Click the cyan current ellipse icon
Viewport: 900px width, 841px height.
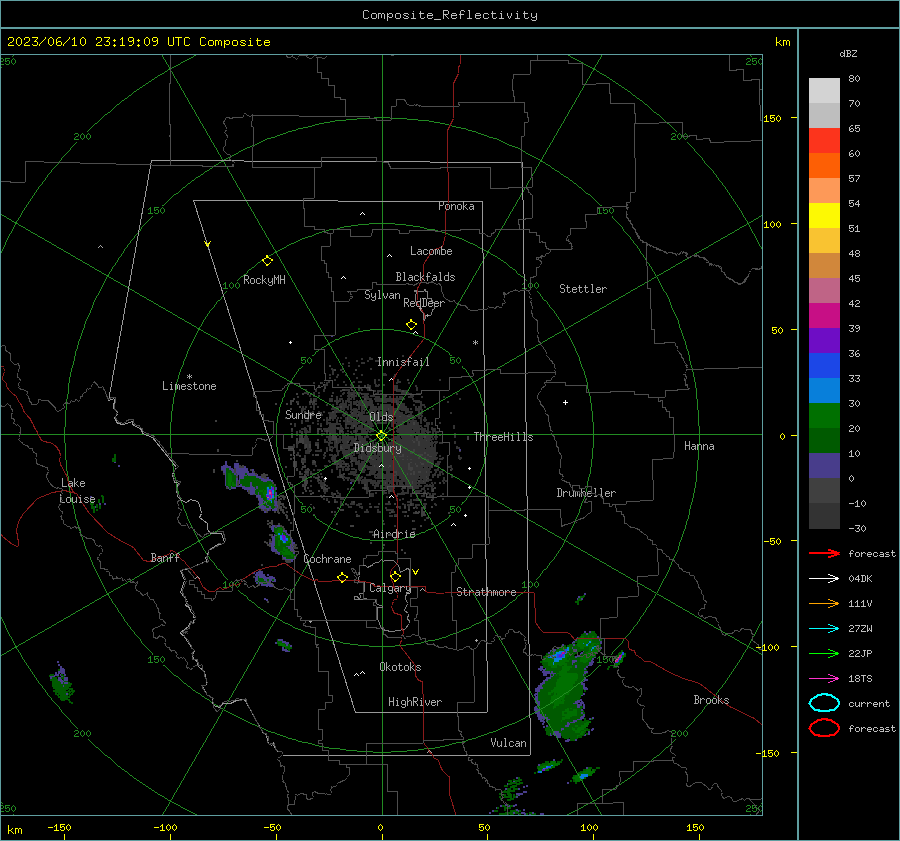(x=824, y=703)
